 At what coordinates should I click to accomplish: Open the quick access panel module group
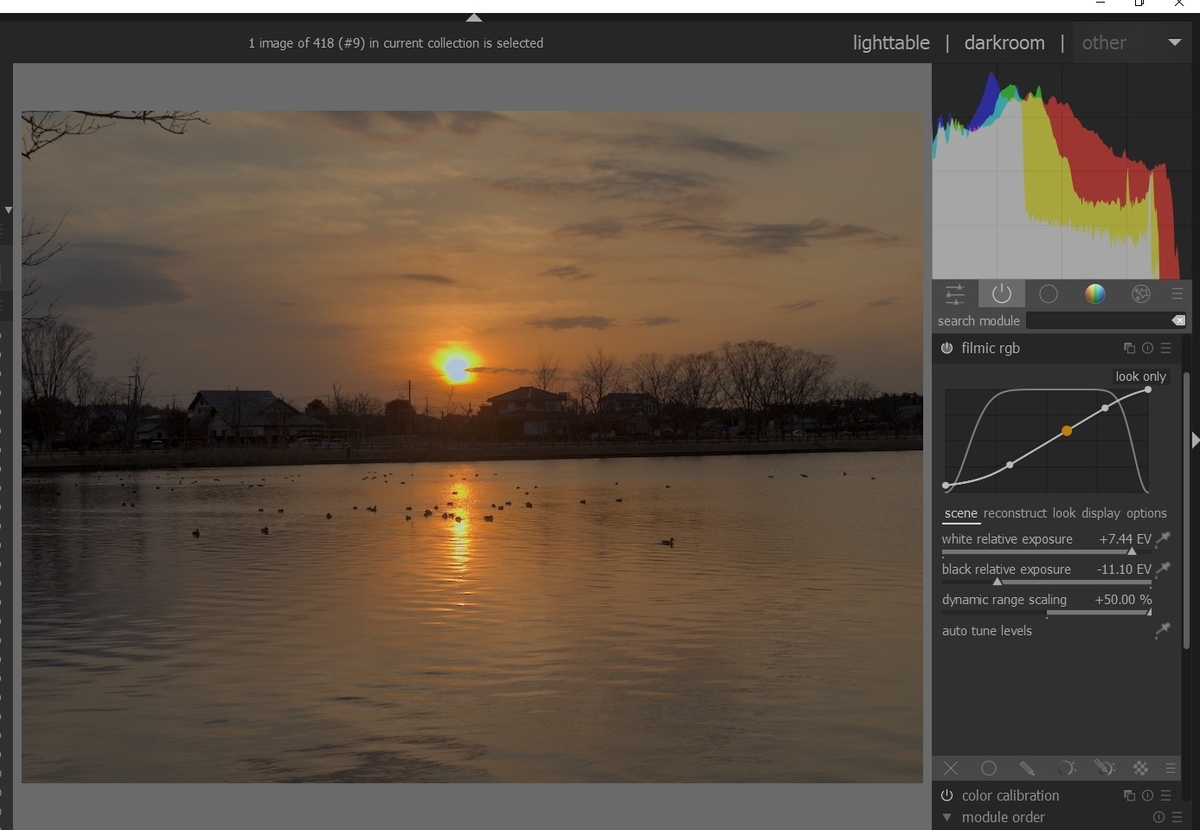click(955, 294)
